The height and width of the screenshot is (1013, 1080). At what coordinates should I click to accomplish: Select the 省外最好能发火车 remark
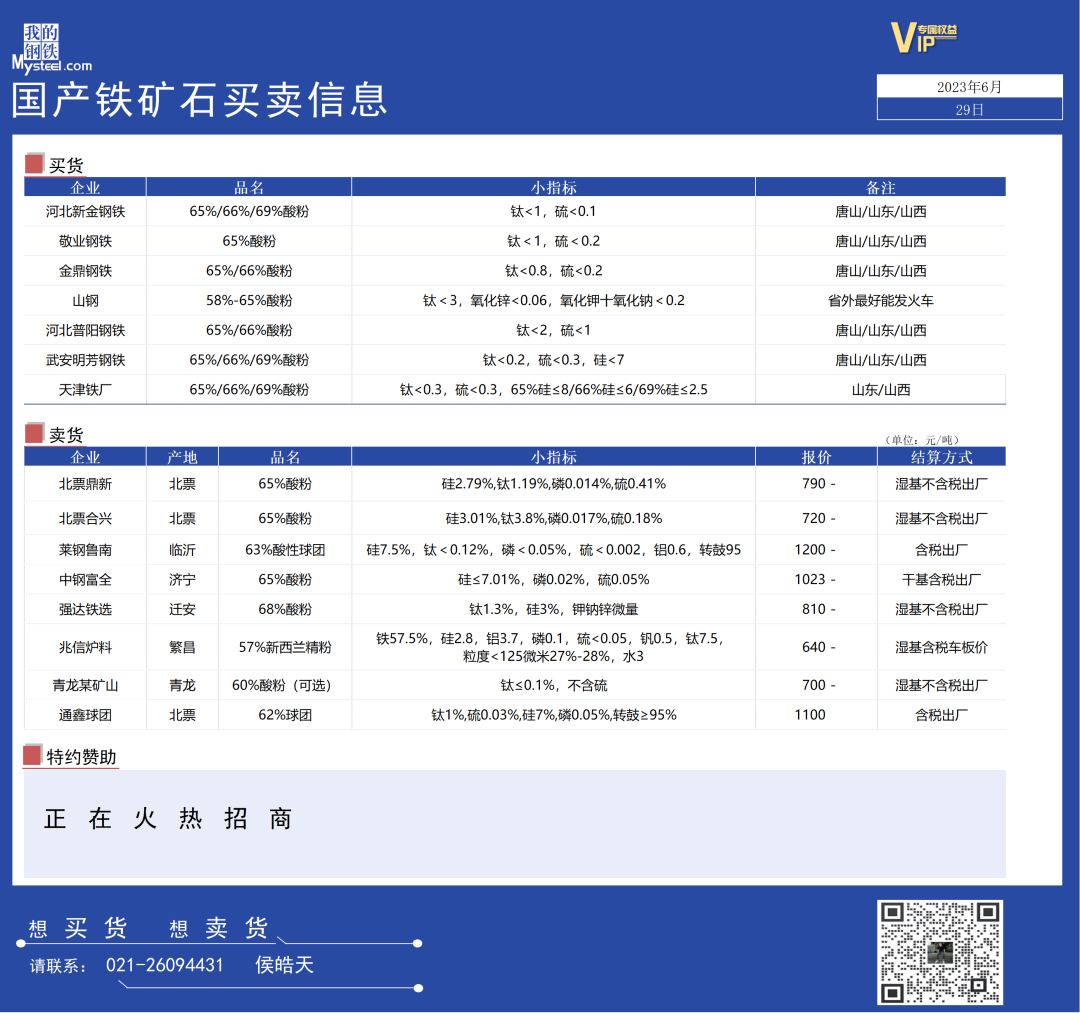880,300
